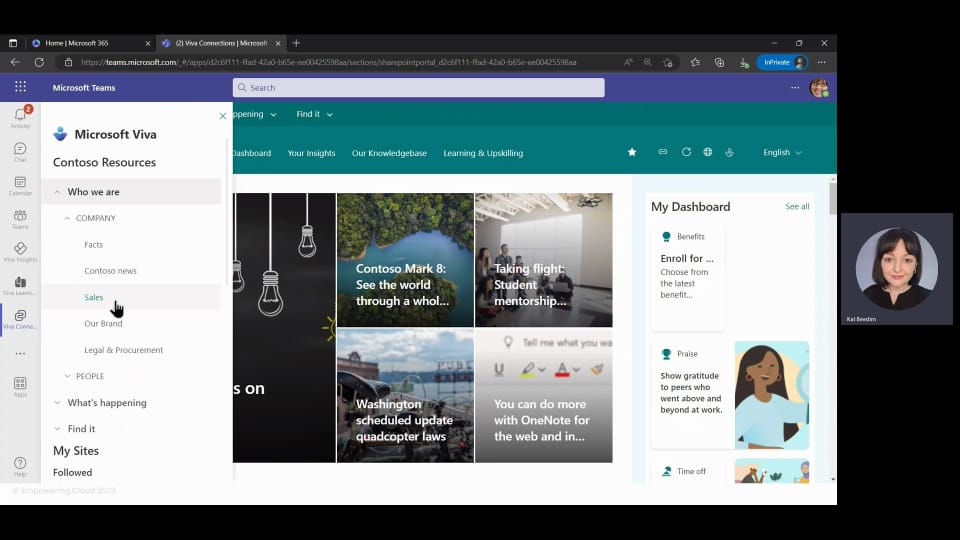Open Chat in the Teams sidebar

pos(20,152)
